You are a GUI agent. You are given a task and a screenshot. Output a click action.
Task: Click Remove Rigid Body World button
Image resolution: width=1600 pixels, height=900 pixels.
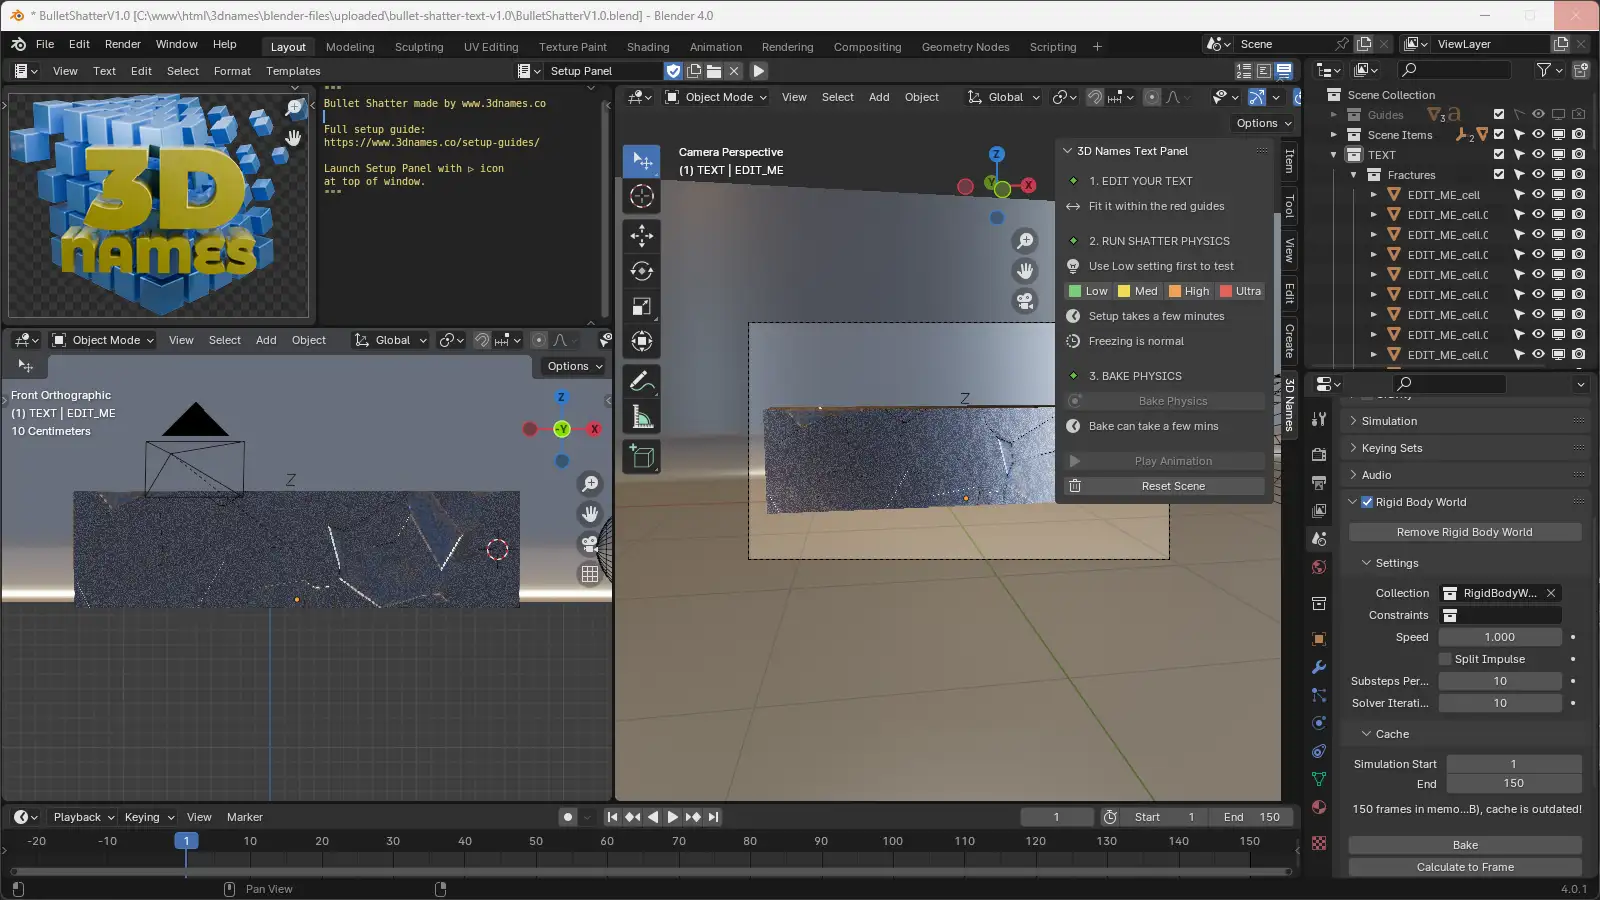click(1465, 532)
